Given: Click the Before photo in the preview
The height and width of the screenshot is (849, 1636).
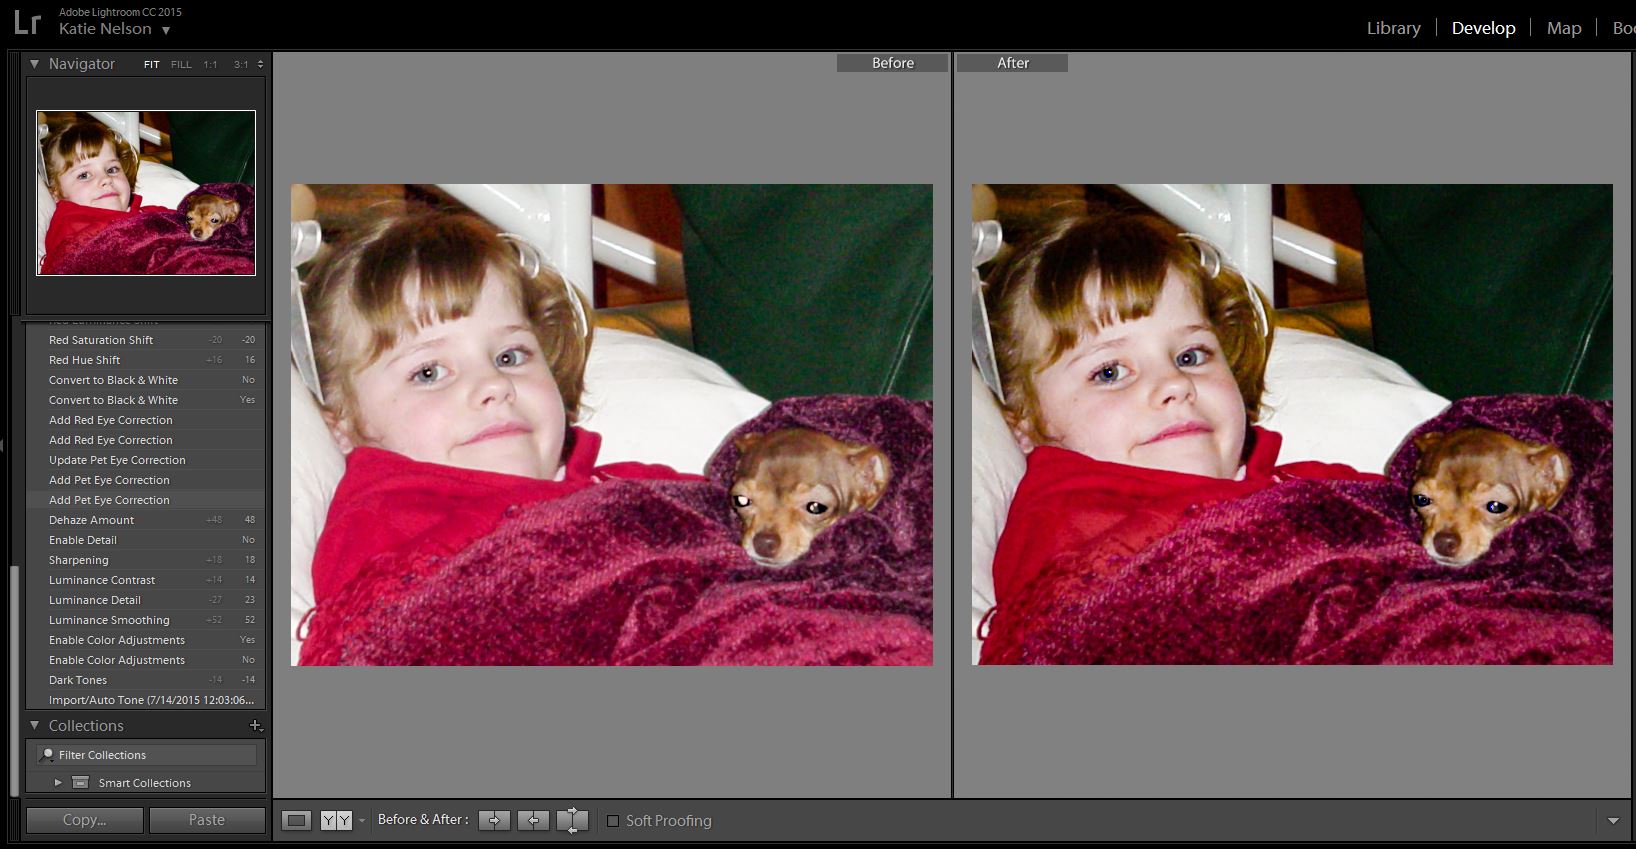Looking at the screenshot, I should tap(612, 425).
